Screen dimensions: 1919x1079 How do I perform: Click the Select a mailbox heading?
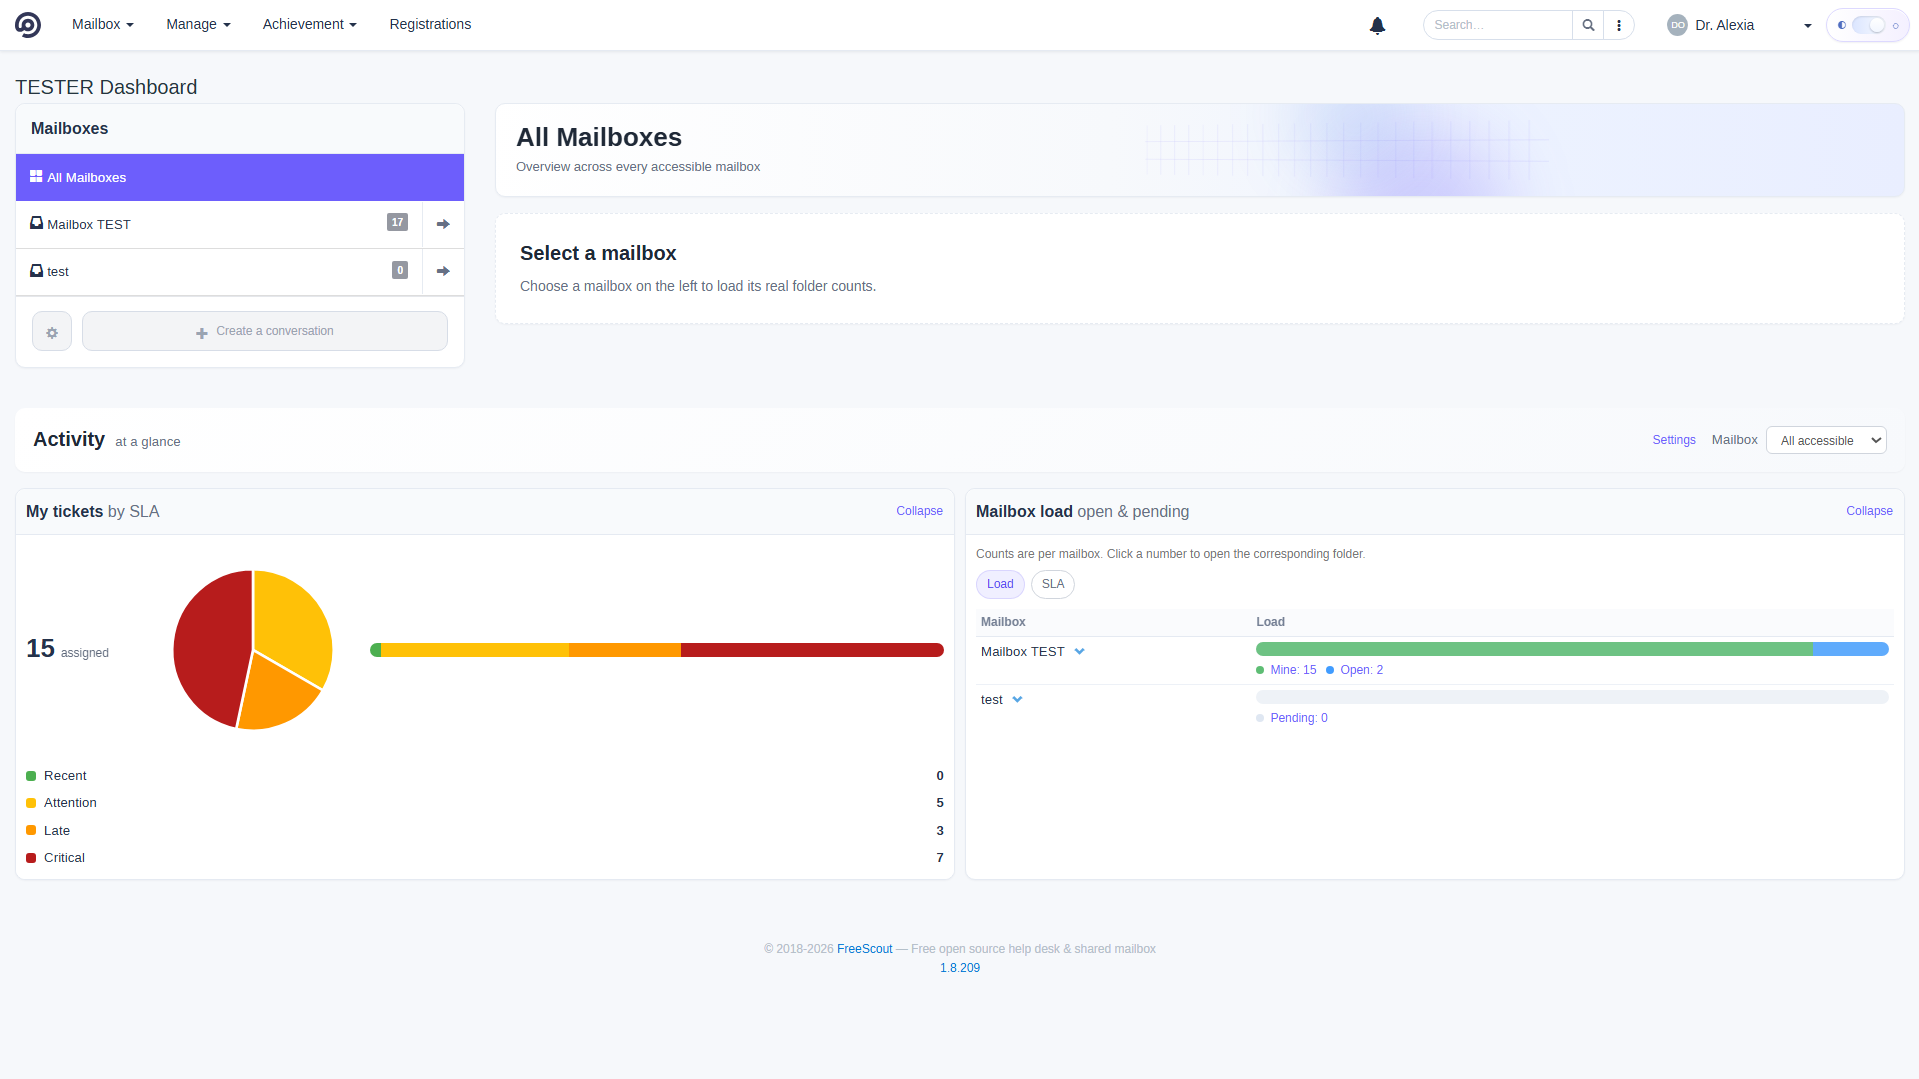(x=598, y=253)
